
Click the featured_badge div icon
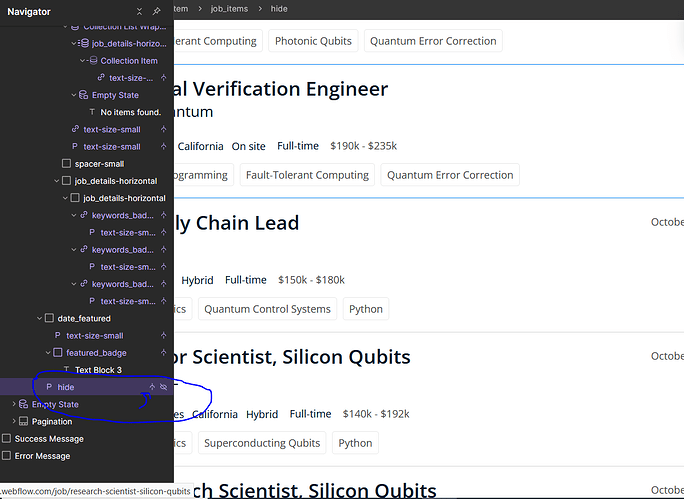[x=58, y=353]
